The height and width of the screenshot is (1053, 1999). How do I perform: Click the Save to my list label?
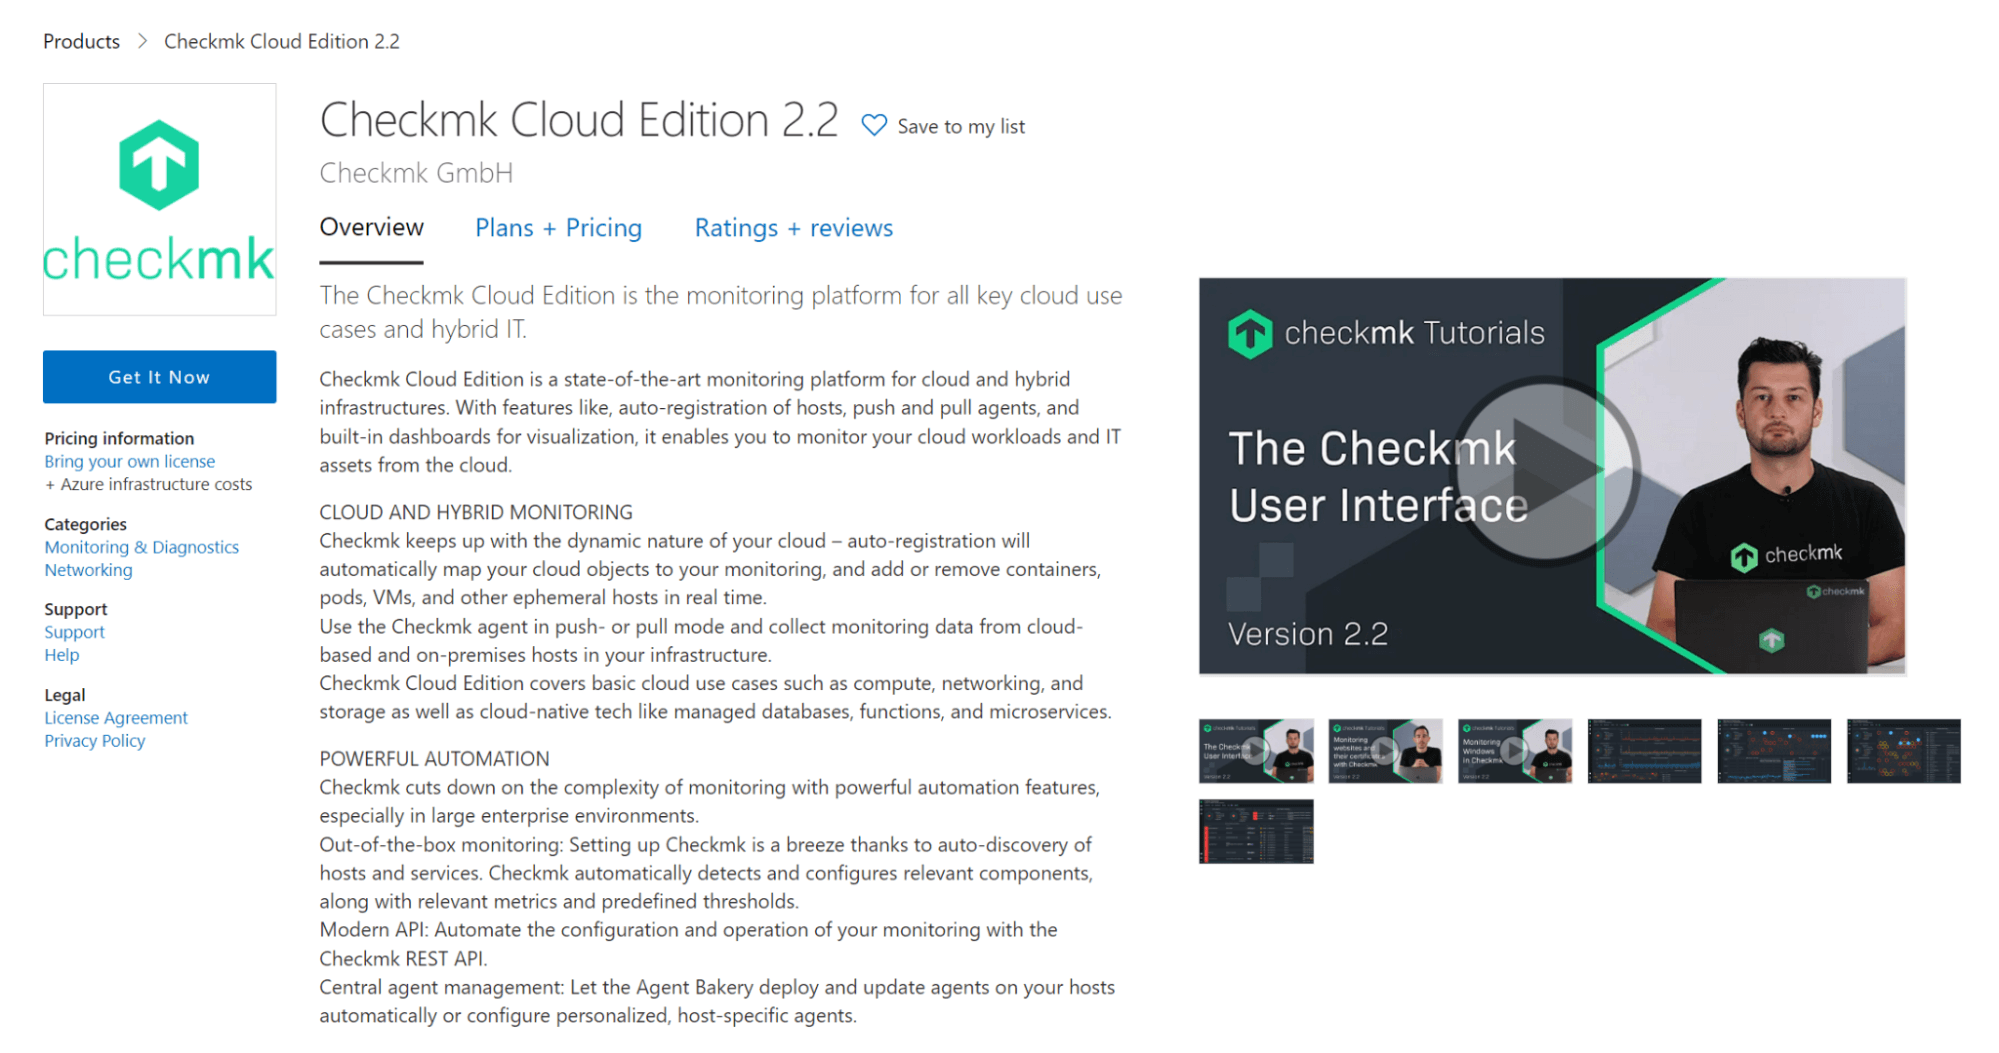click(x=961, y=127)
